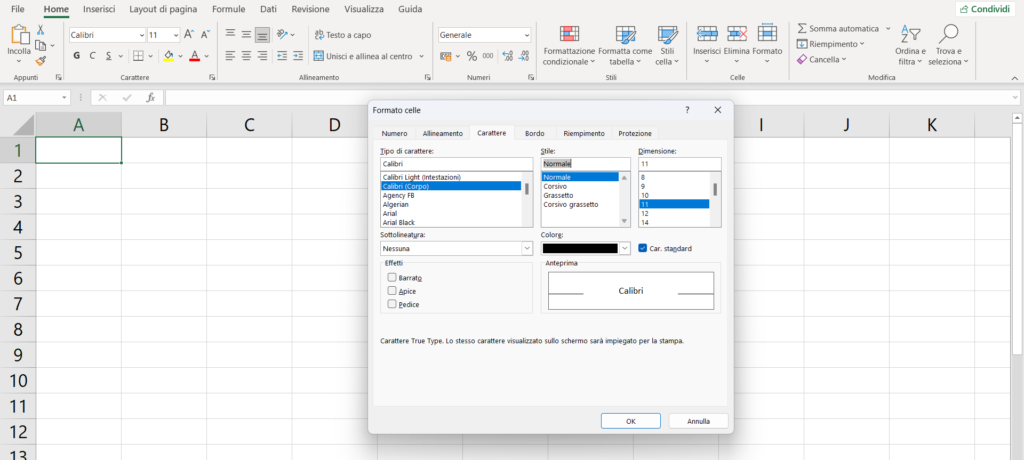Click the decrease decimal icon
The height and width of the screenshot is (460, 1024).
[x=523, y=56]
